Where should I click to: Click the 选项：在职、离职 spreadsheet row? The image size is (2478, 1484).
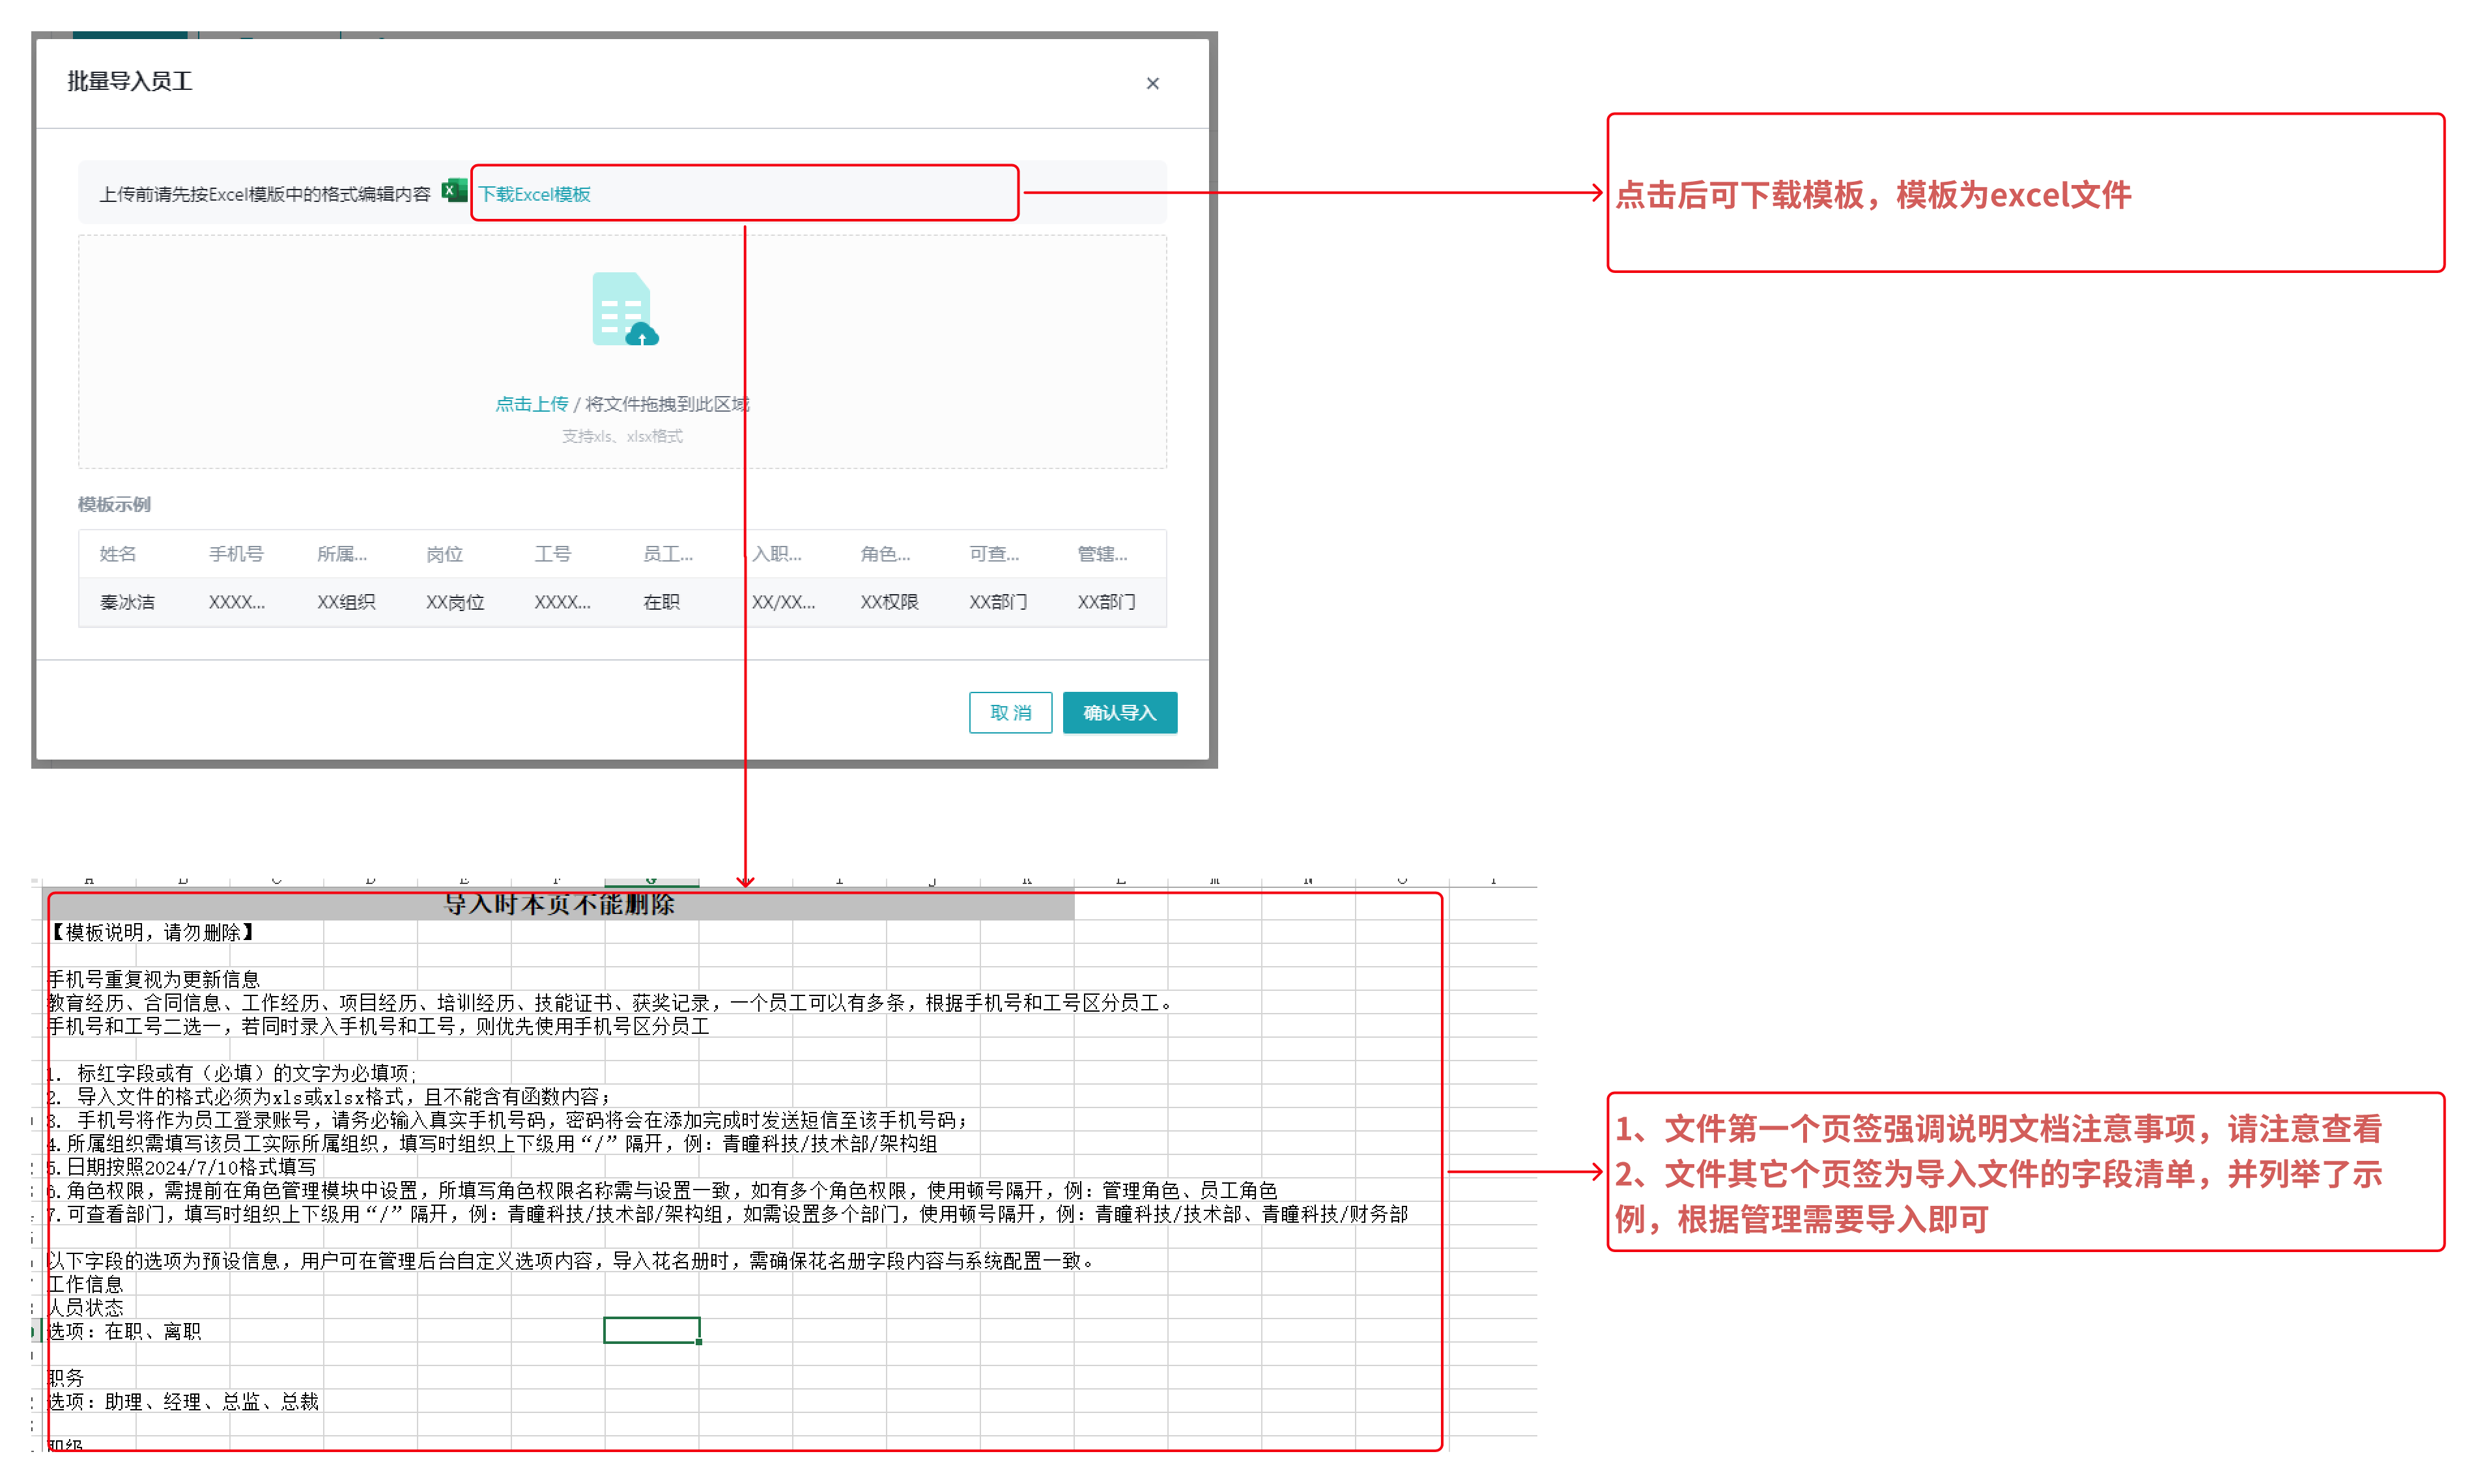[125, 1331]
